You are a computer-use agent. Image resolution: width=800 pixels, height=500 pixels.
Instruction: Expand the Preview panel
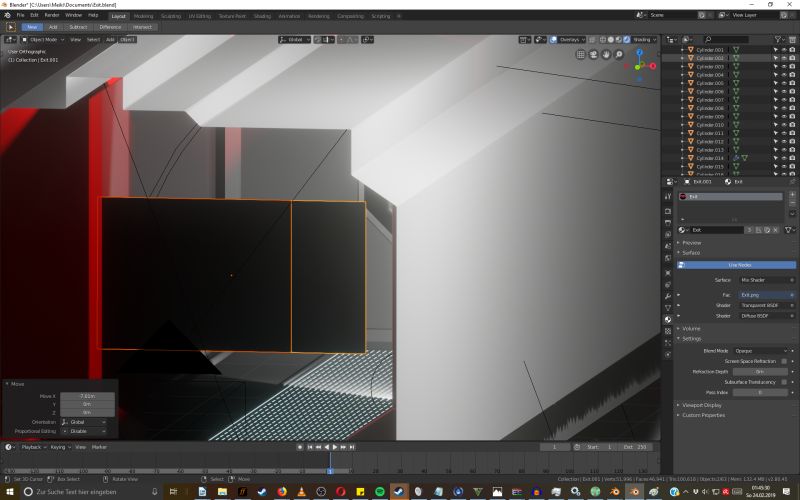pyautogui.click(x=690, y=243)
